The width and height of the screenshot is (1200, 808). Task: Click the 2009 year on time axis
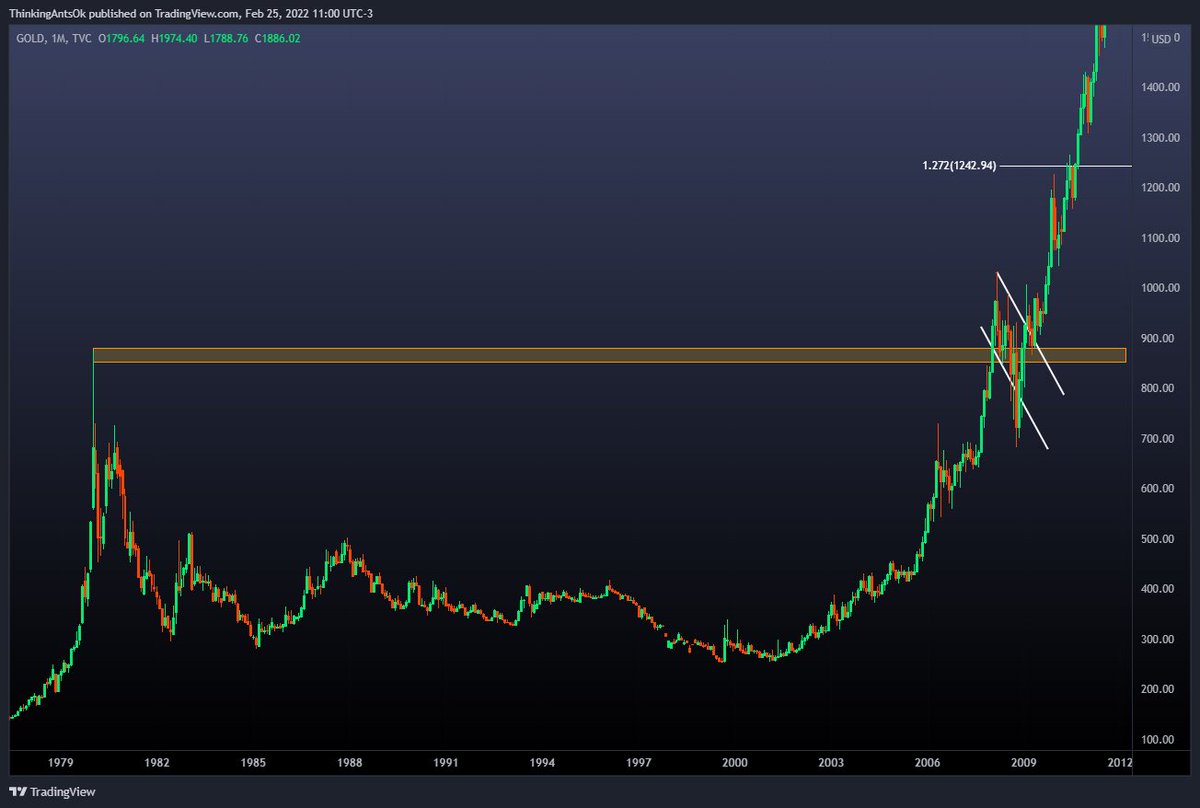(x=1024, y=762)
